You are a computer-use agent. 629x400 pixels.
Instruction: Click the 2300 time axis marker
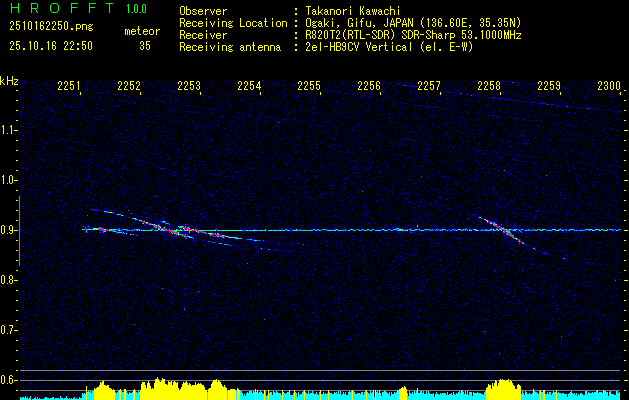(x=609, y=86)
